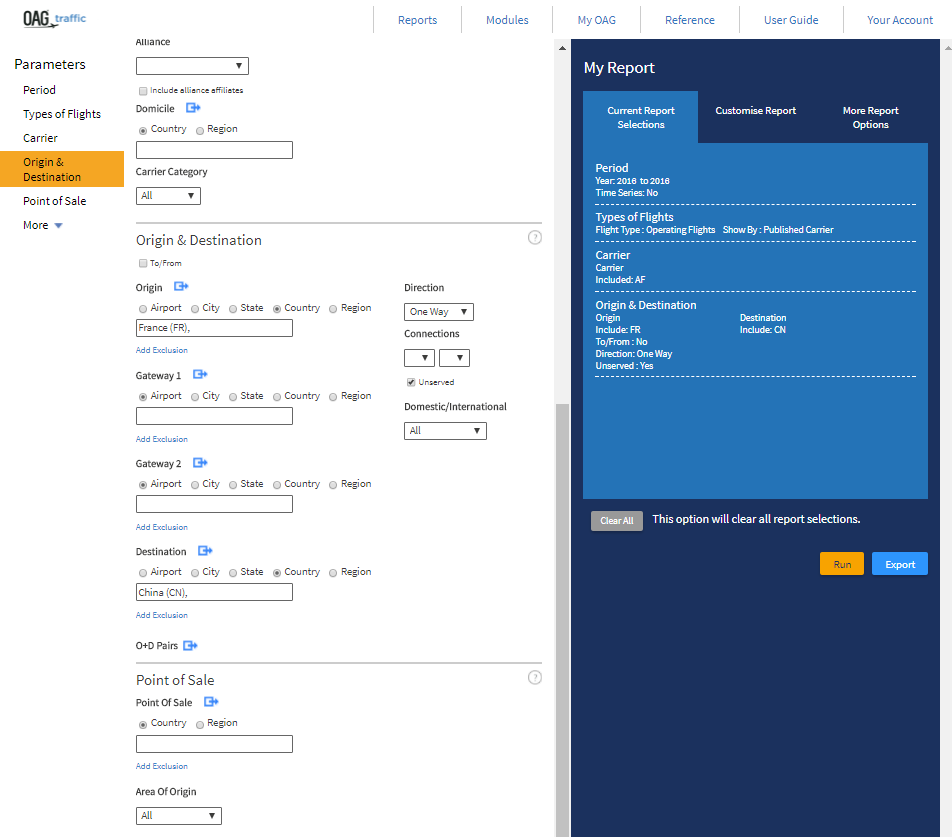Select Region radio for Destination
The height and width of the screenshot is (837, 952).
point(333,573)
